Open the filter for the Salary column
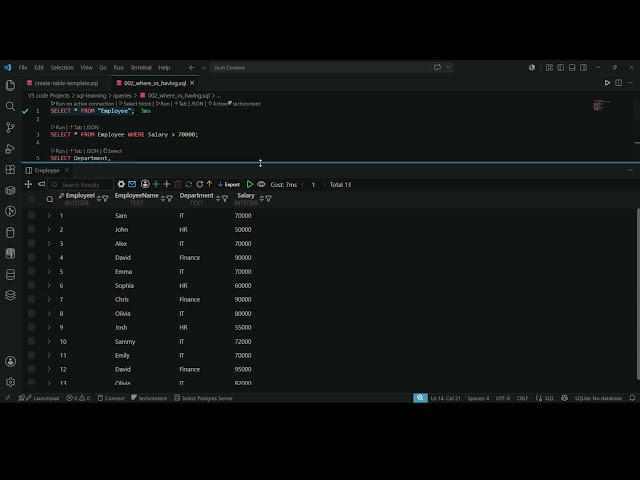Image resolution: width=640 pixels, height=480 pixels. (x=269, y=199)
